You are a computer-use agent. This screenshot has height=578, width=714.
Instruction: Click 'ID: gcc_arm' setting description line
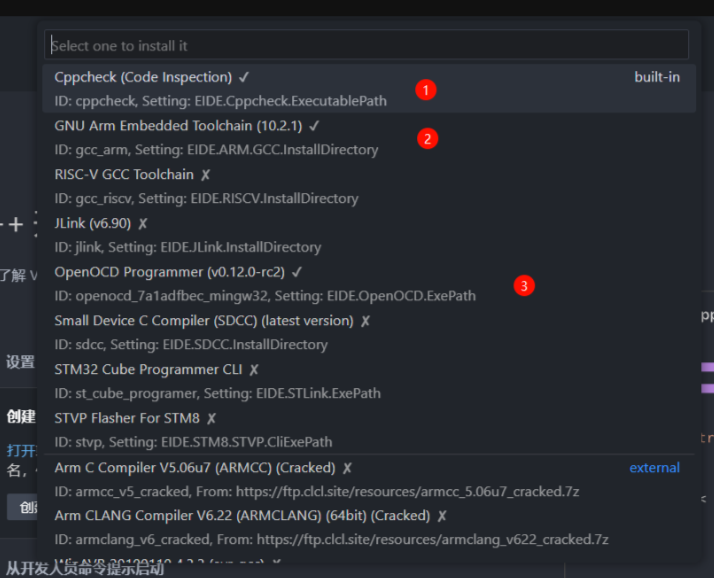click(216, 149)
